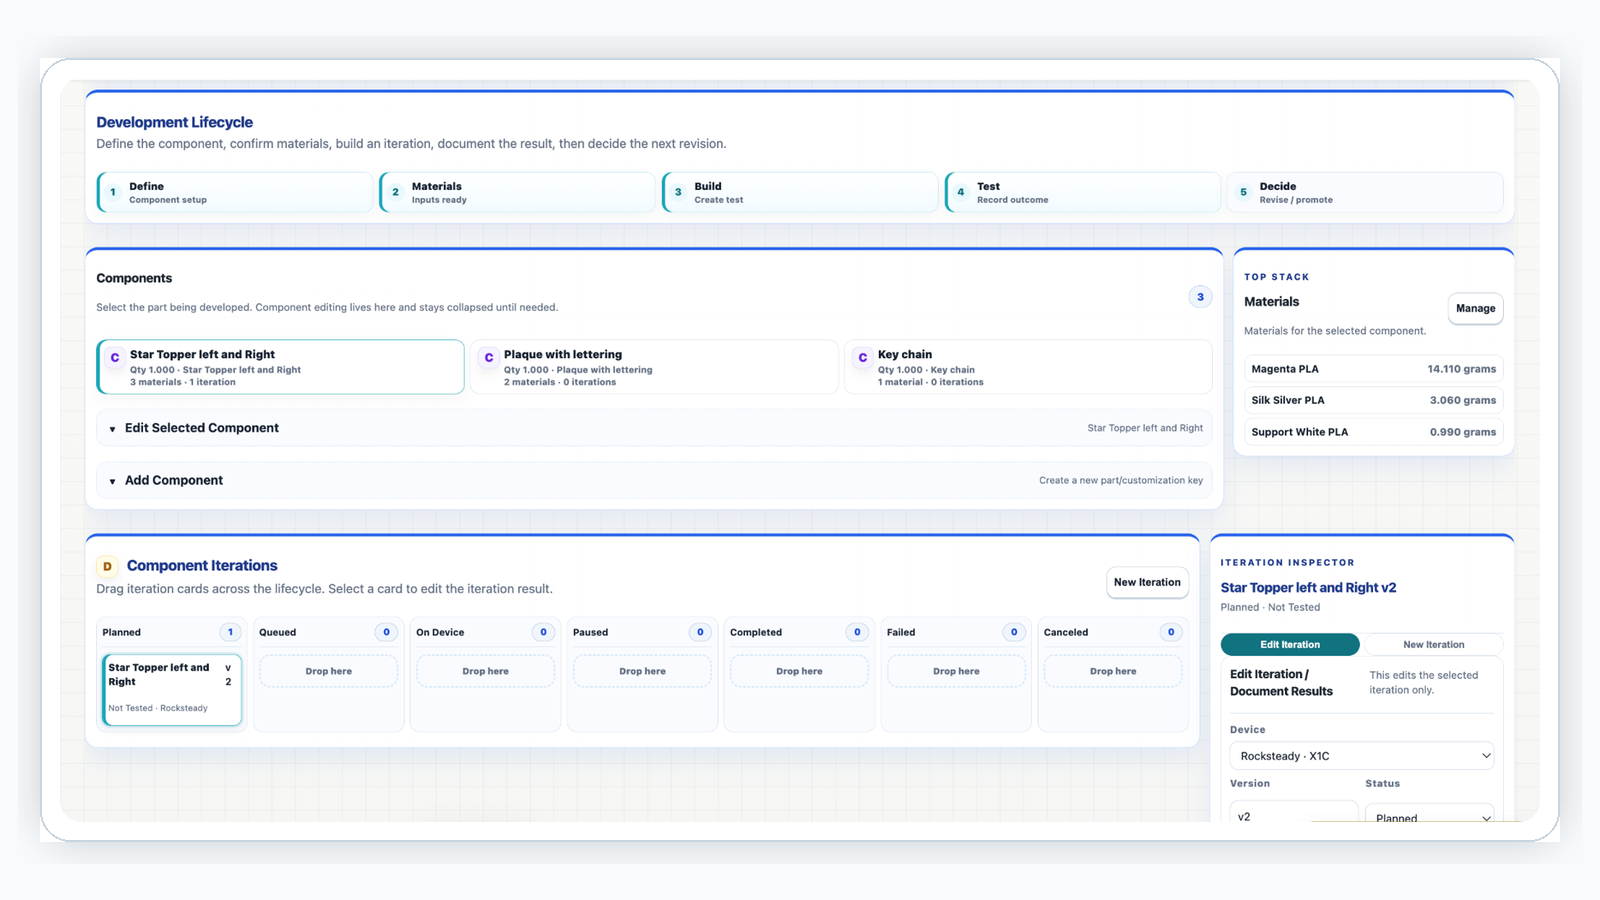Click the Failed column count badge

(1014, 632)
